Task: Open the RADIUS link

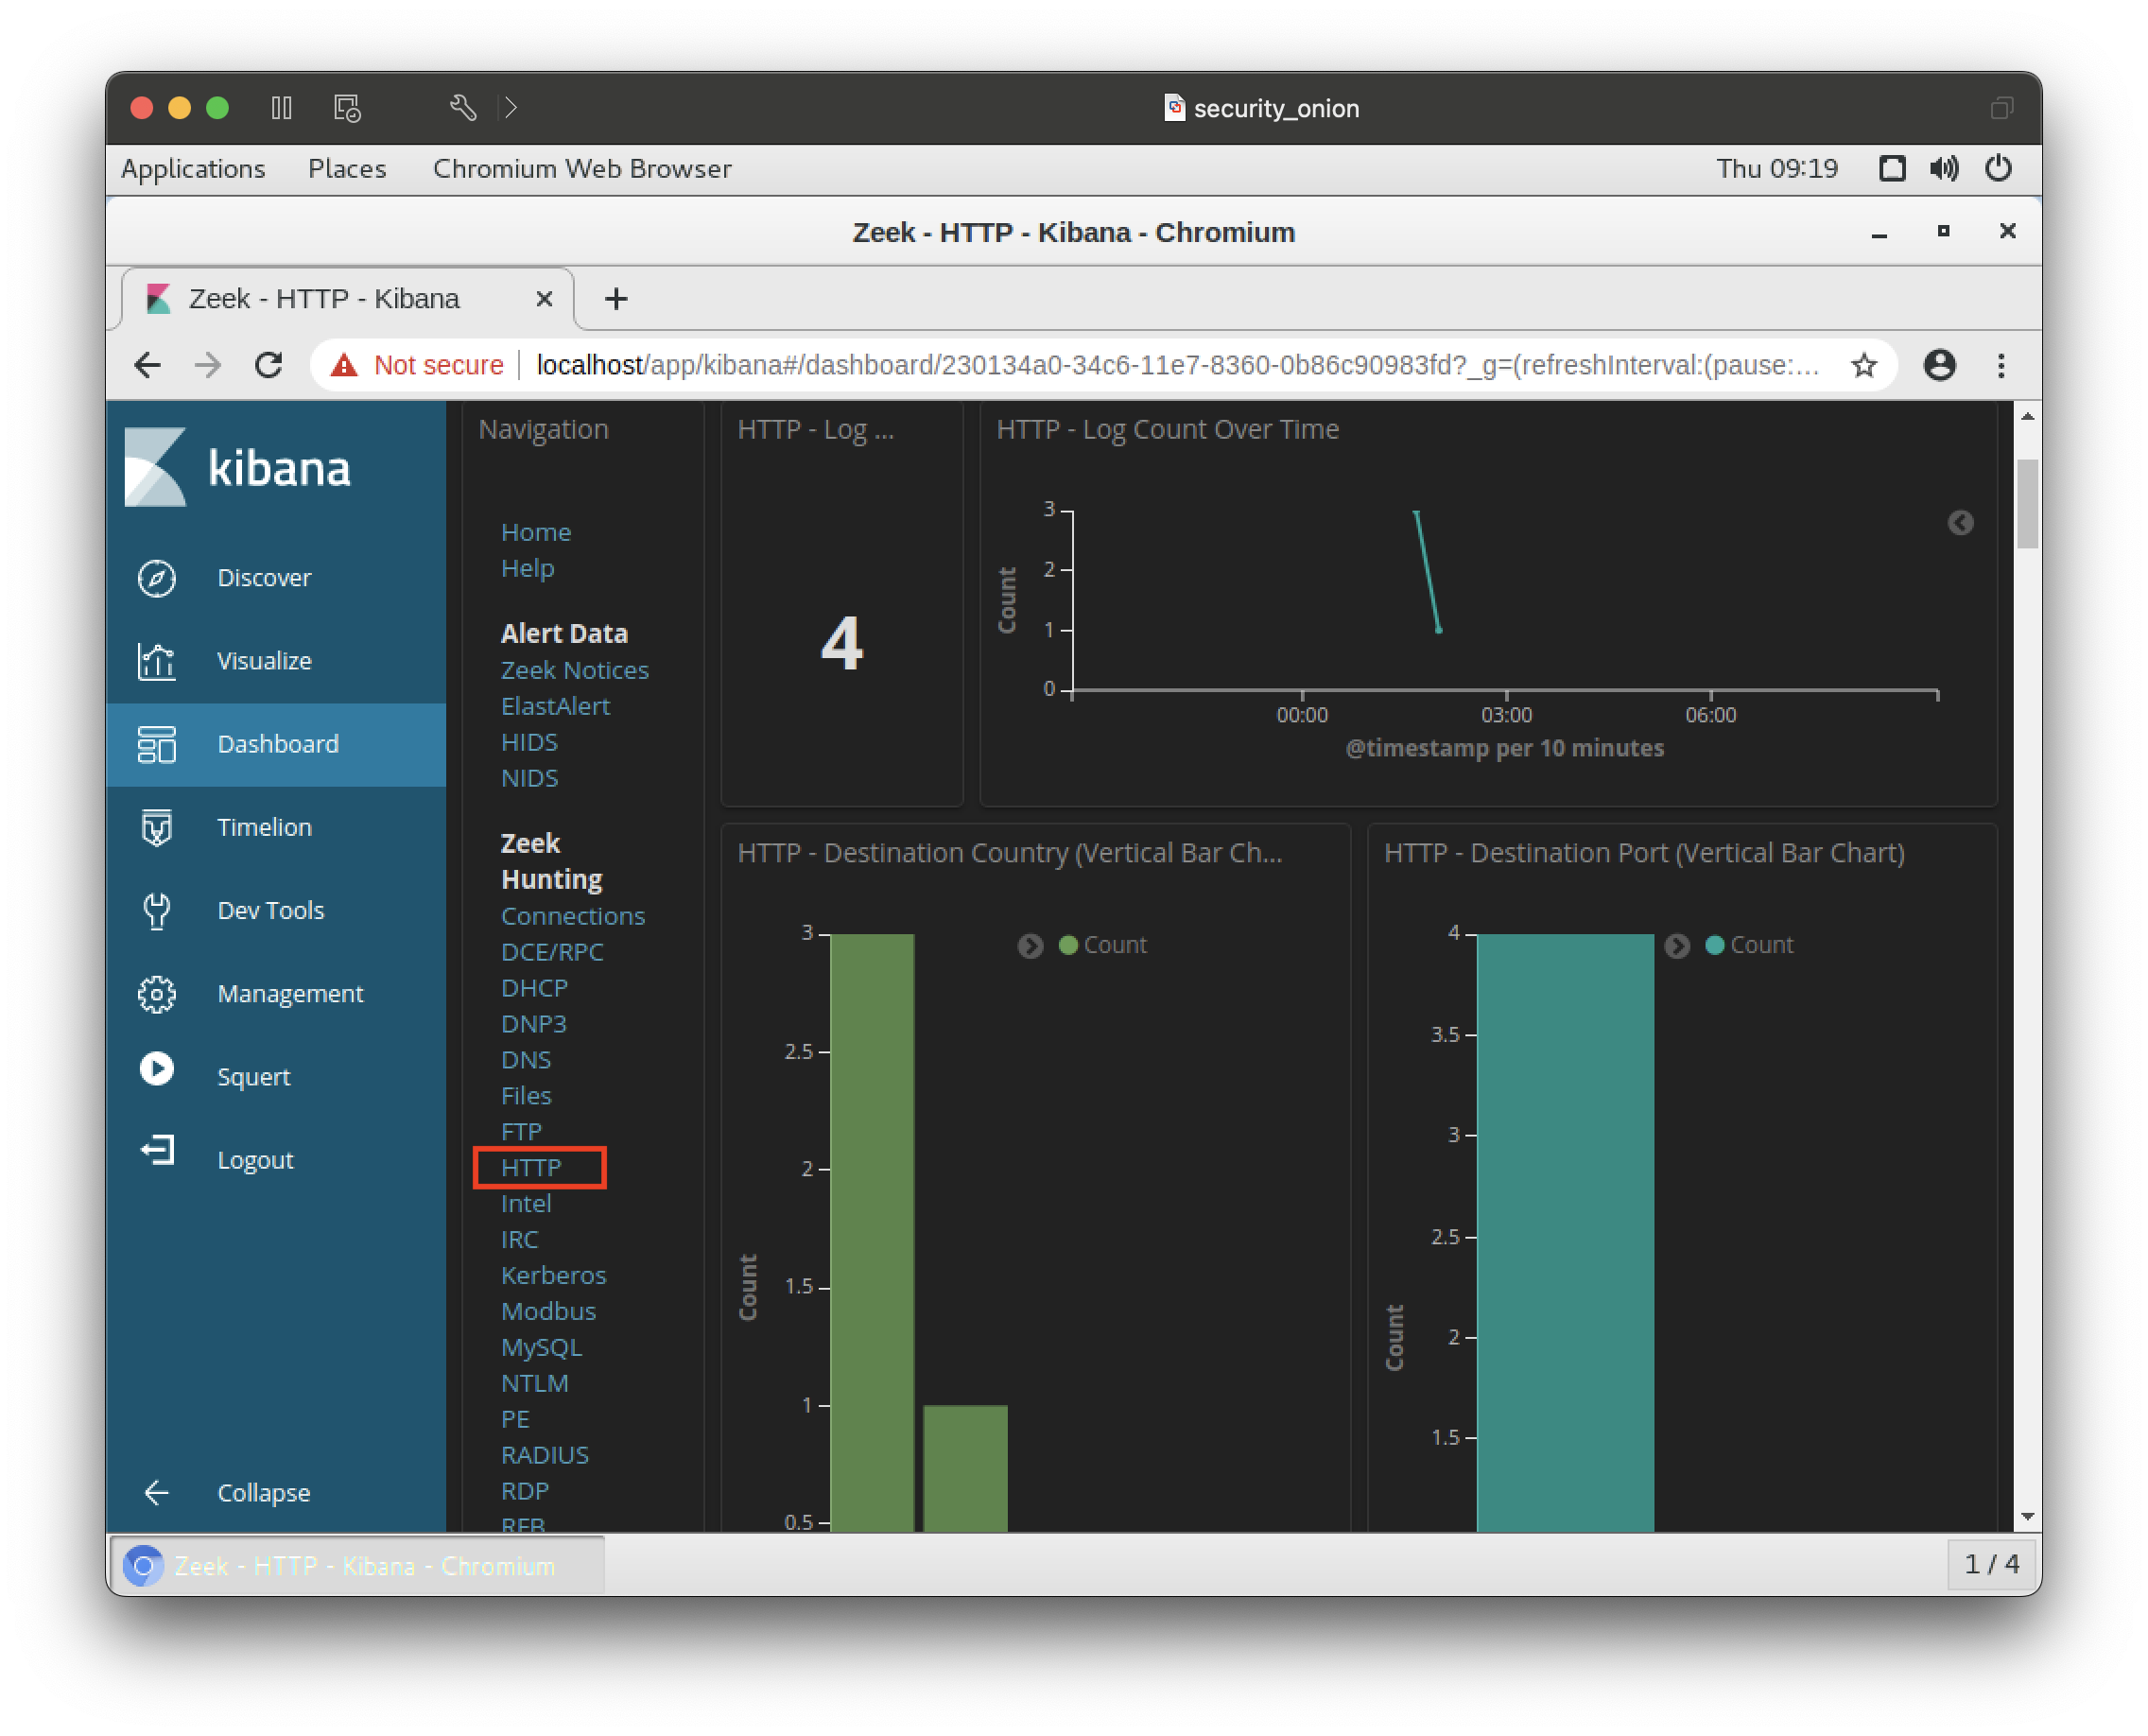Action: (x=544, y=1455)
